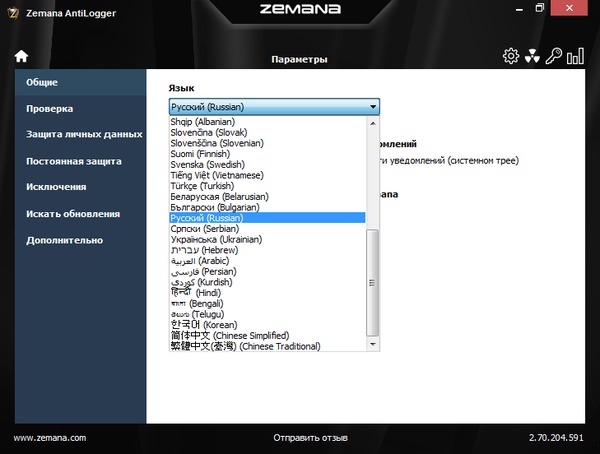Select Svenska (Swedish) language
The image size is (600, 454).
267,165
